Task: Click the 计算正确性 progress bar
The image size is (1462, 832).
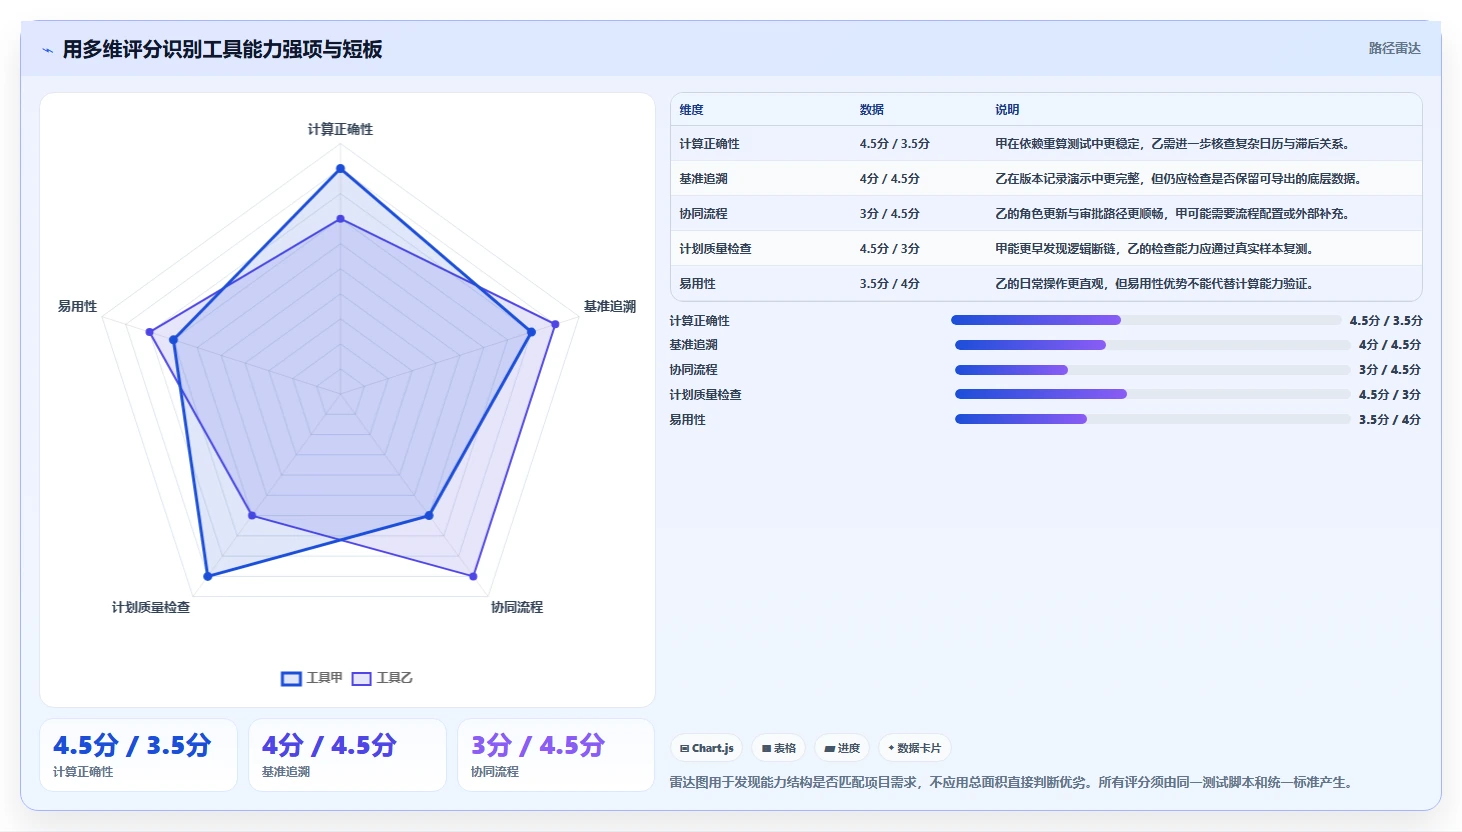Action: pyautogui.click(x=1146, y=320)
